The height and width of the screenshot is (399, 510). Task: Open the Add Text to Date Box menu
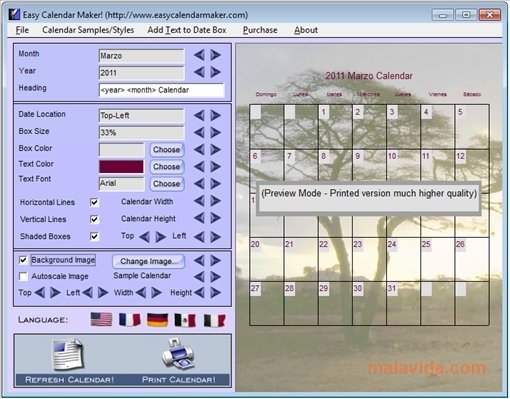click(x=187, y=30)
